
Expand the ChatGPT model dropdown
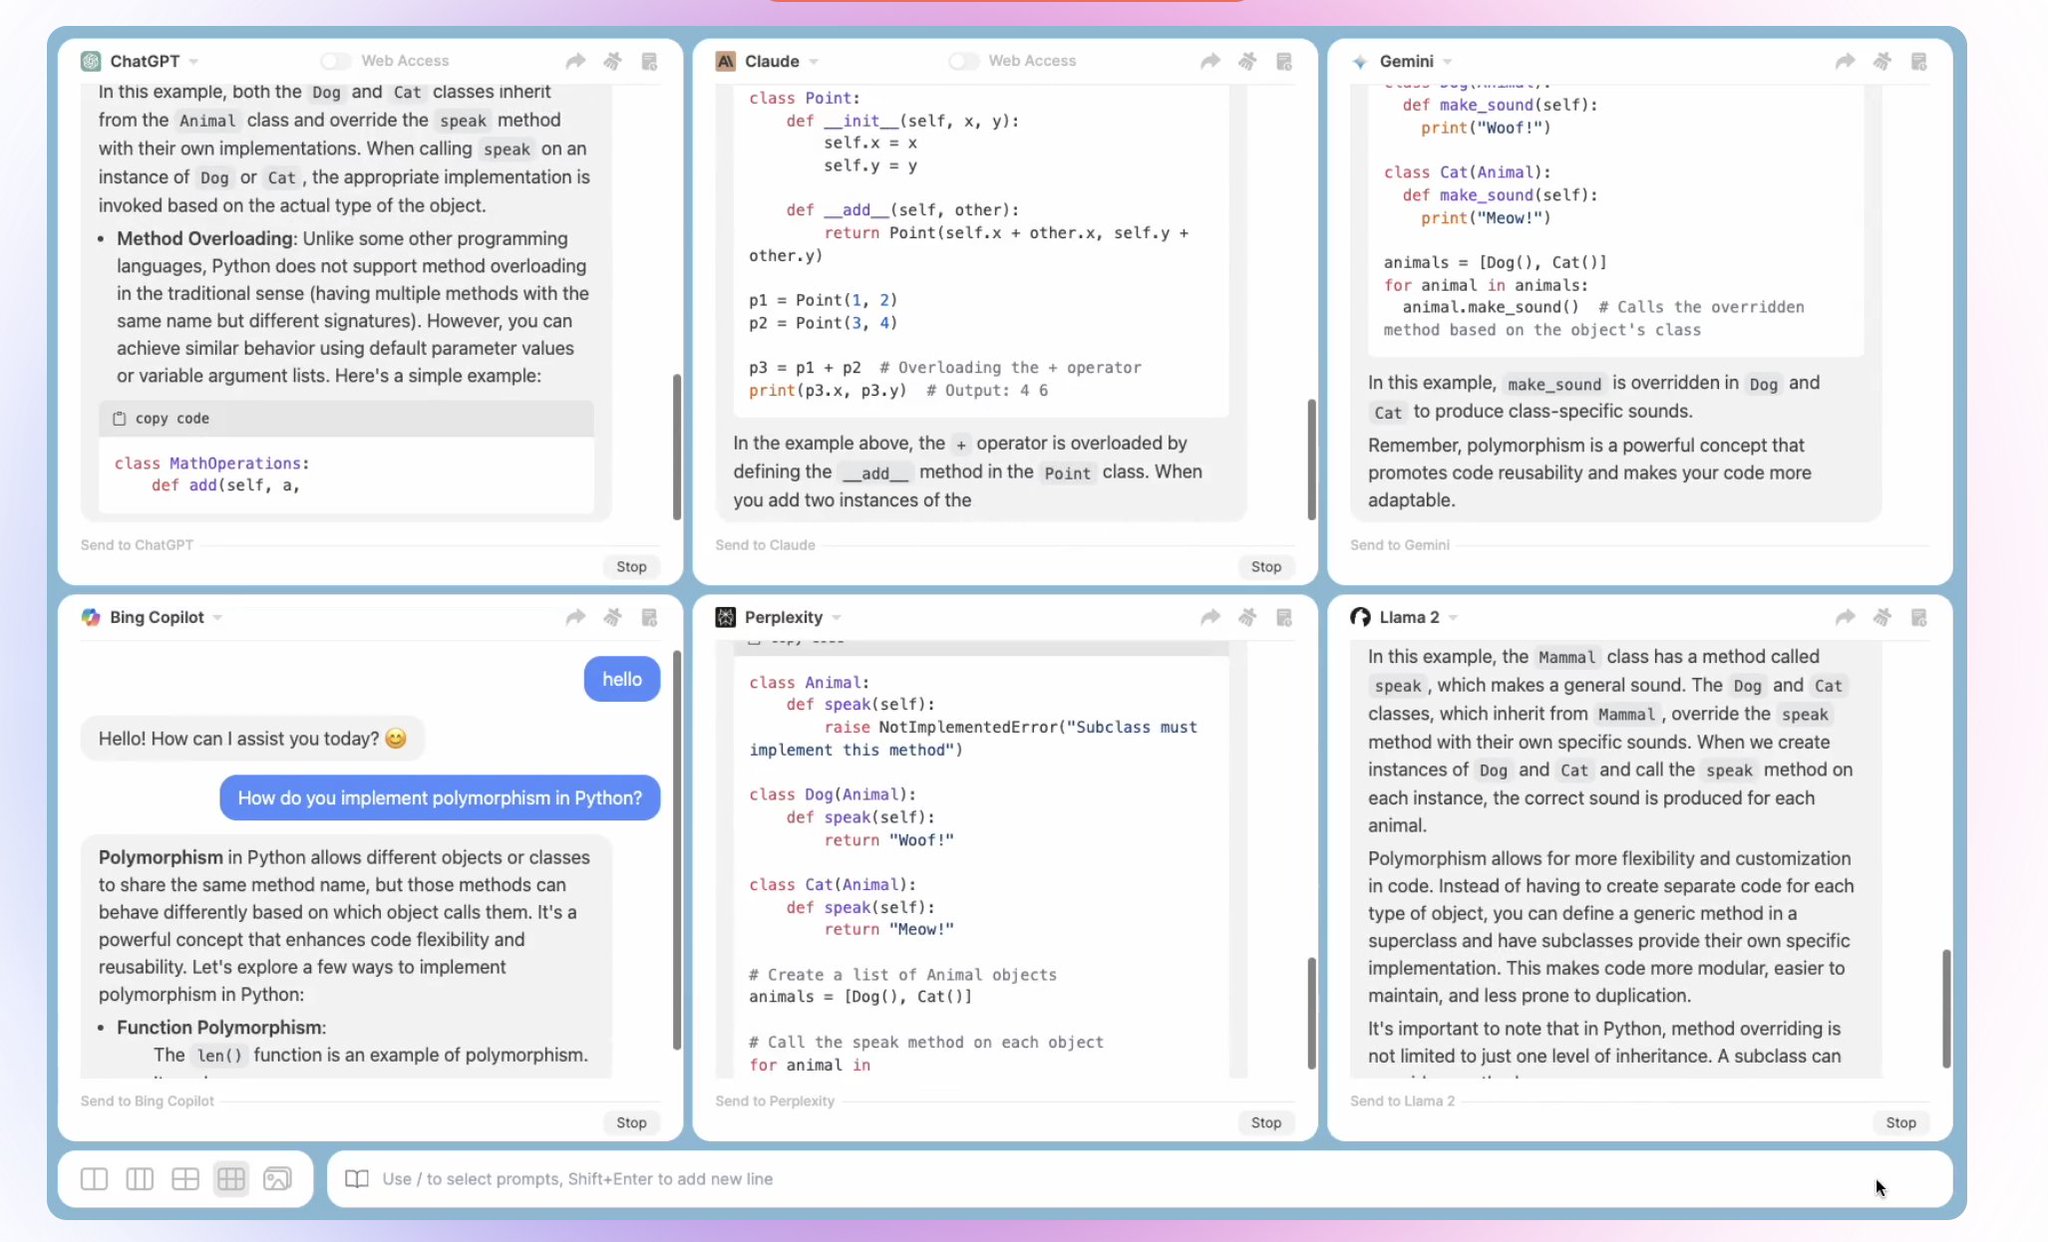click(x=194, y=62)
